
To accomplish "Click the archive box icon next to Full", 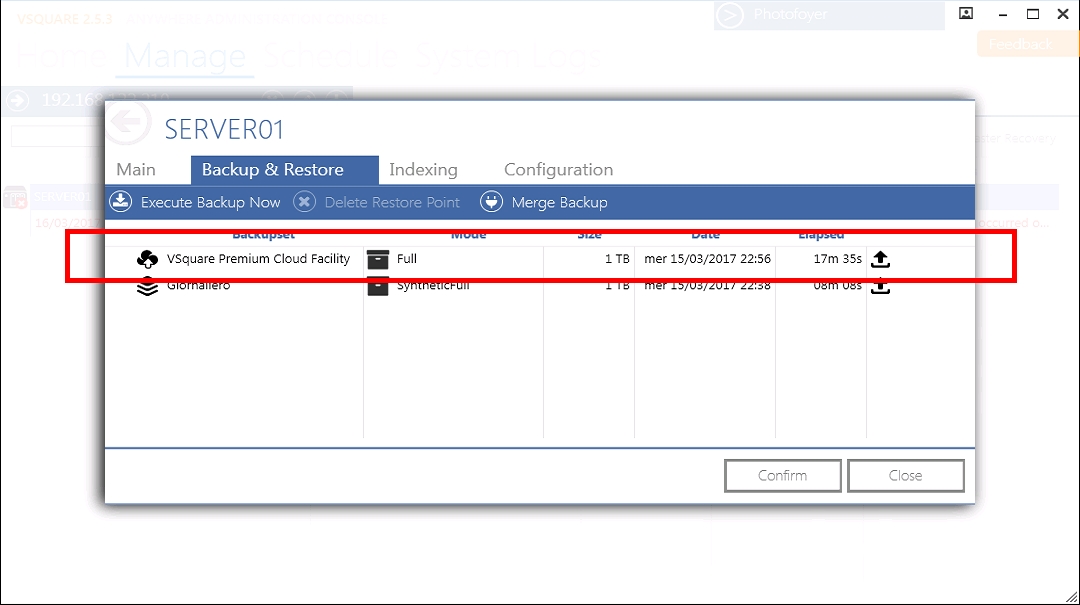I will coord(377,259).
